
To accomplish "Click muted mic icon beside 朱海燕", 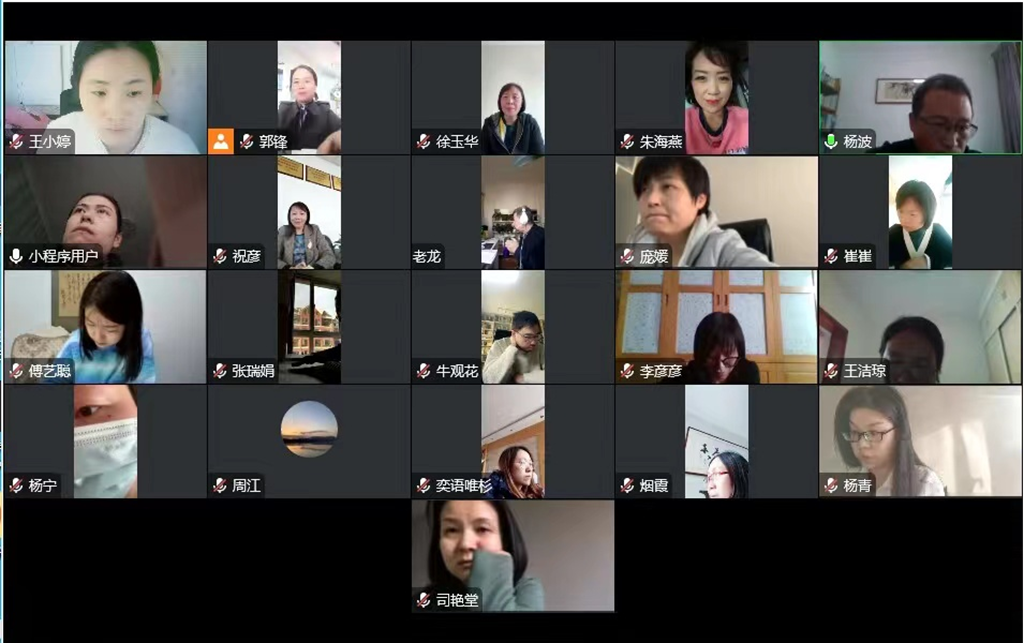I will 628,142.
